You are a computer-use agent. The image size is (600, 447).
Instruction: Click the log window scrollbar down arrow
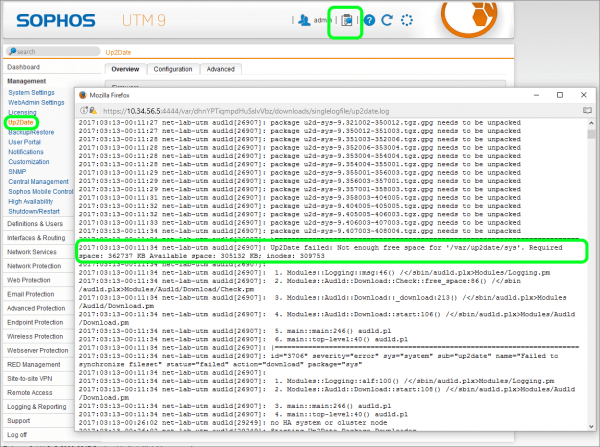591,426
